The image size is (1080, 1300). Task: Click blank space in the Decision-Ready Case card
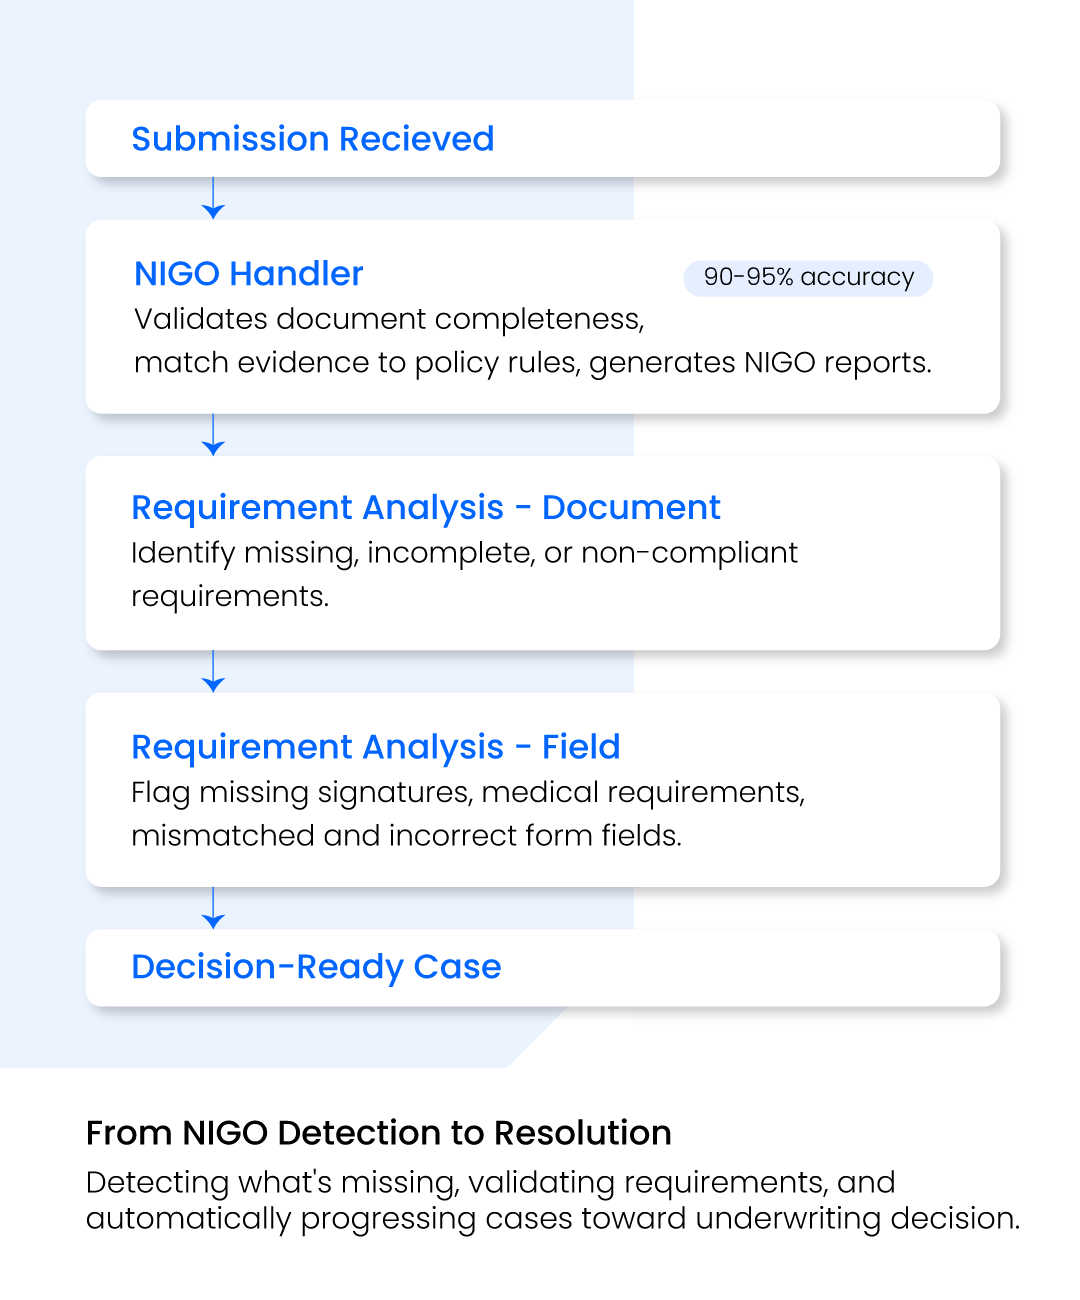(x=750, y=968)
